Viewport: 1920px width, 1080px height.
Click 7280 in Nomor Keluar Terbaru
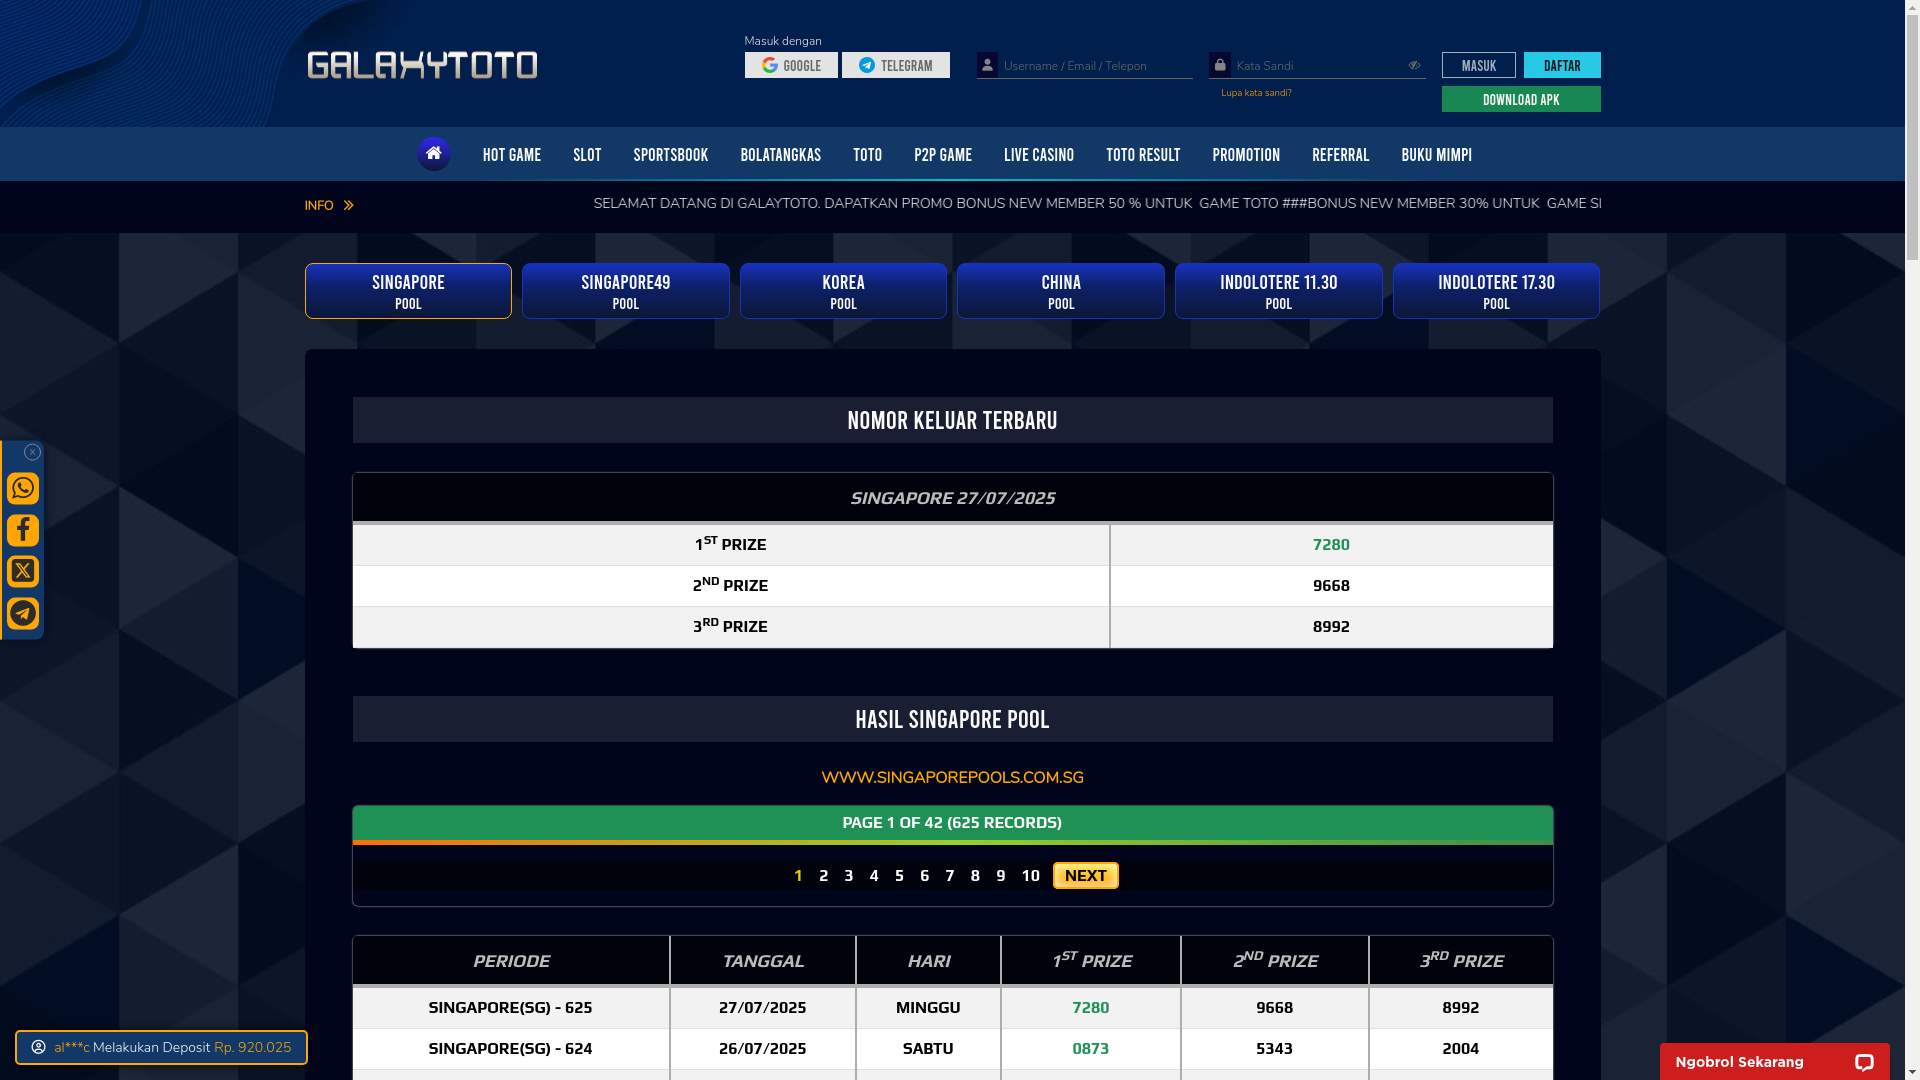pyautogui.click(x=1331, y=545)
